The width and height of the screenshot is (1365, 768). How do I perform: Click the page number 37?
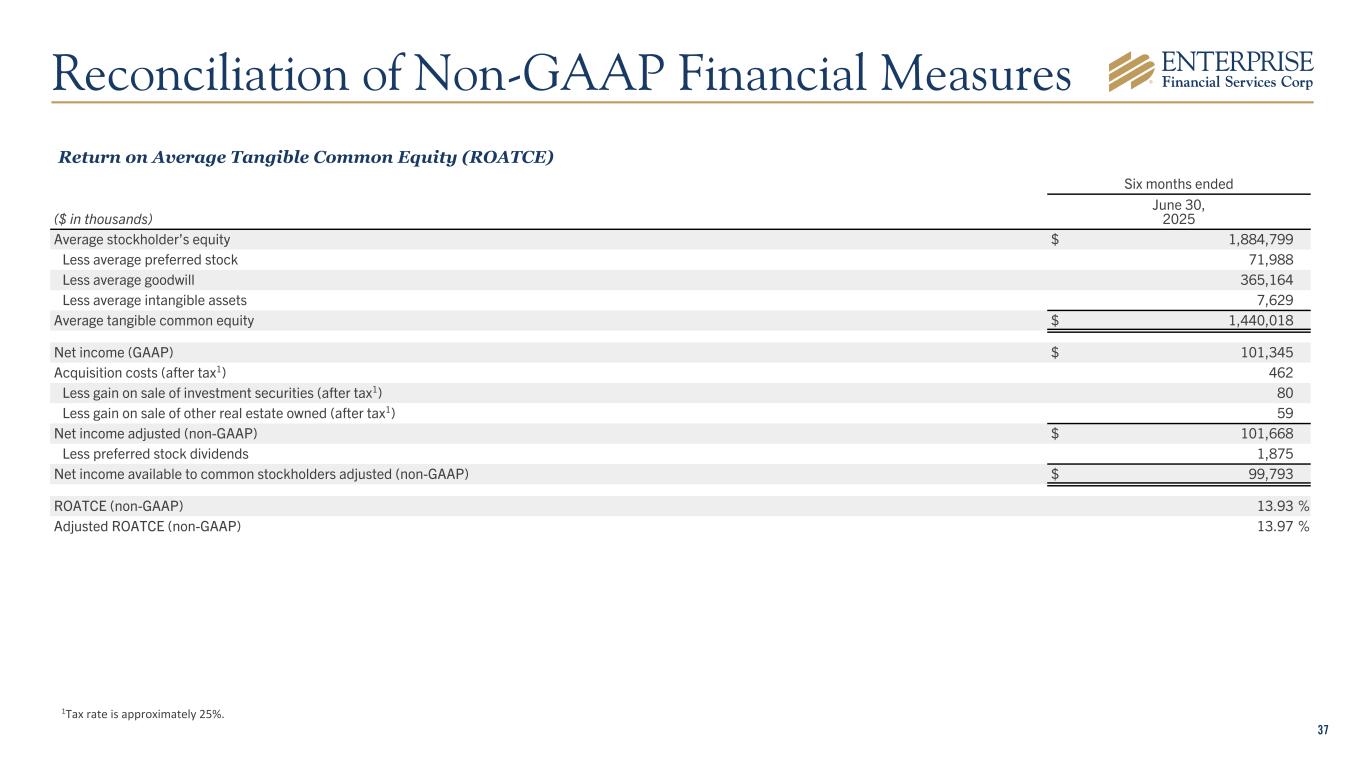tap(1323, 731)
